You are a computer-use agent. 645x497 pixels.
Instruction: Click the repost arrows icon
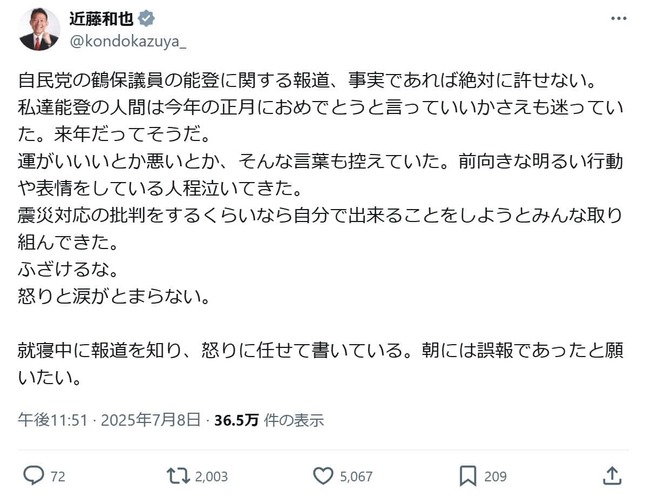[x=178, y=474]
